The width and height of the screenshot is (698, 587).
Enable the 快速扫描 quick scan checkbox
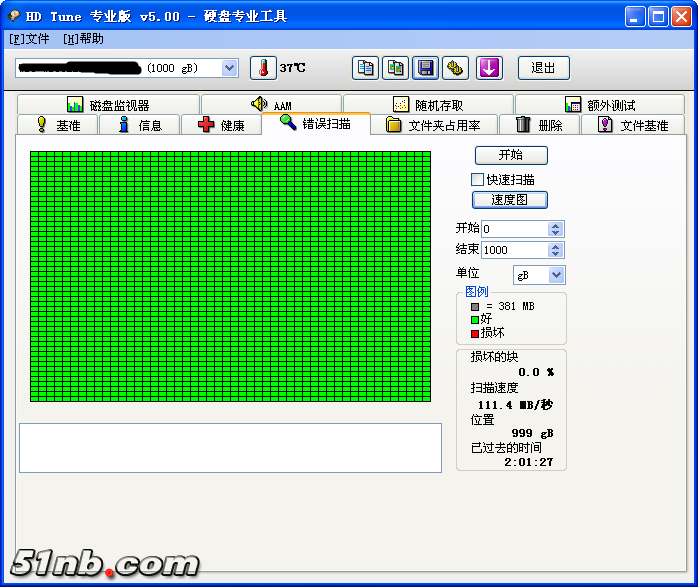coord(478,179)
